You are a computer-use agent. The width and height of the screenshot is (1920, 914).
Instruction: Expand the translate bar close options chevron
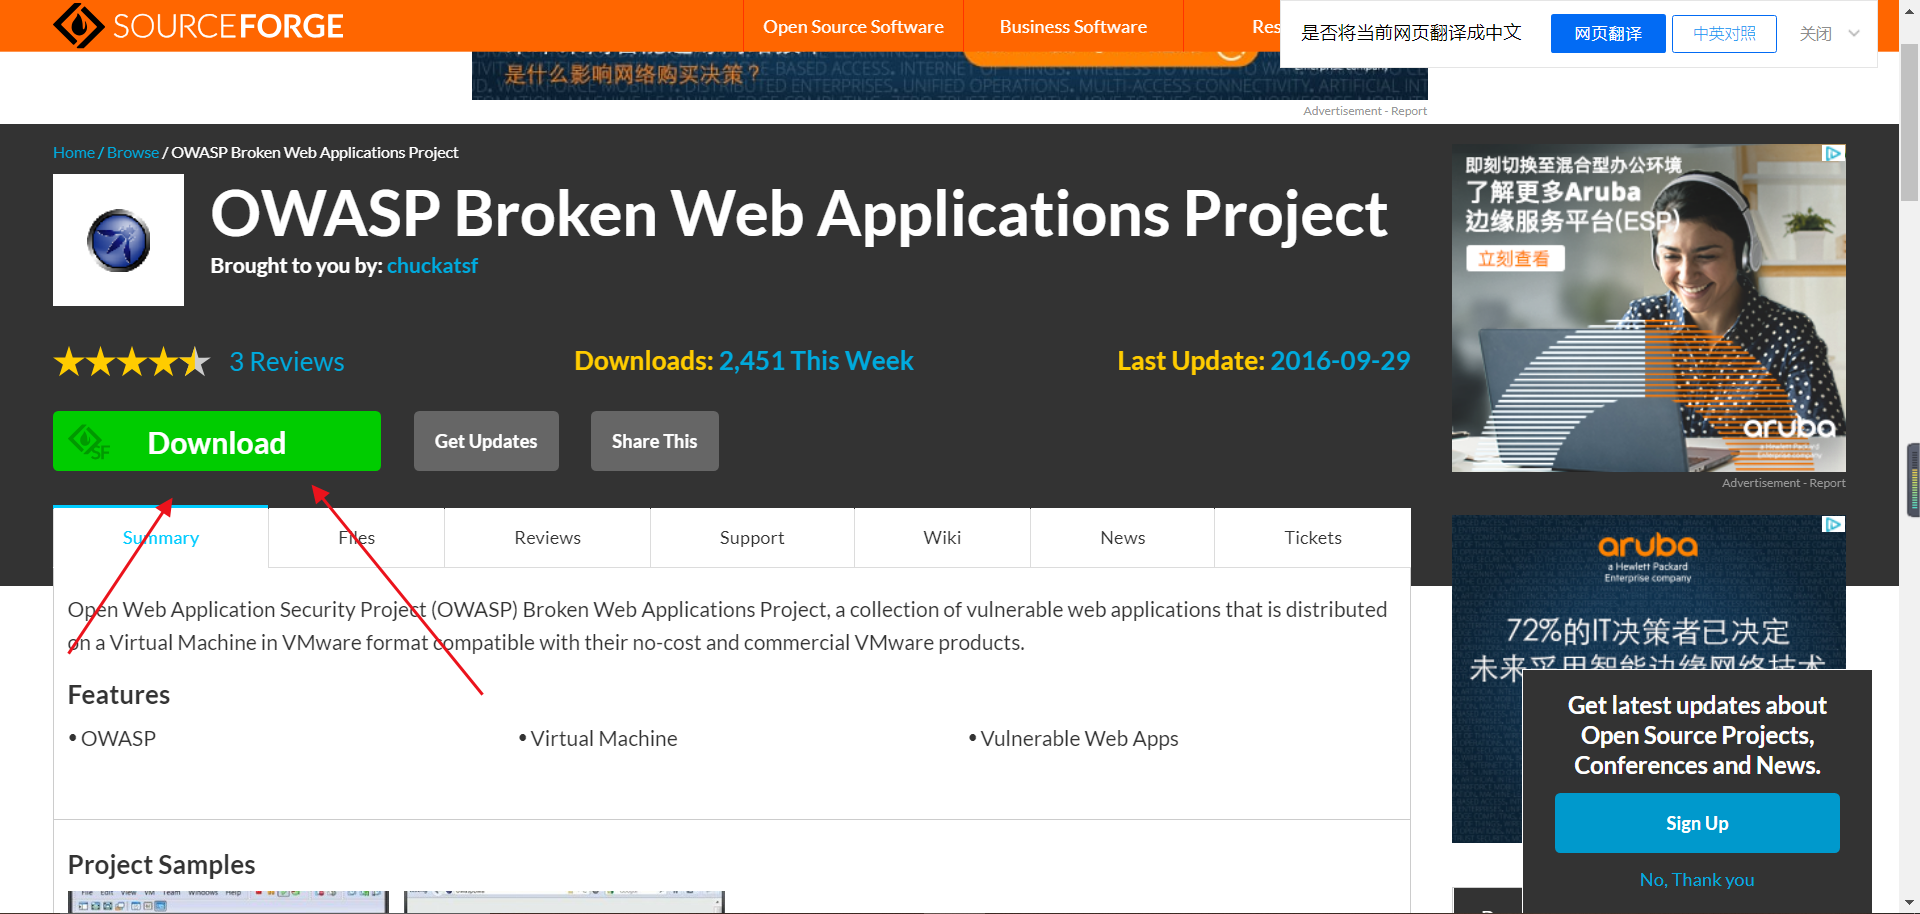coord(1854,33)
